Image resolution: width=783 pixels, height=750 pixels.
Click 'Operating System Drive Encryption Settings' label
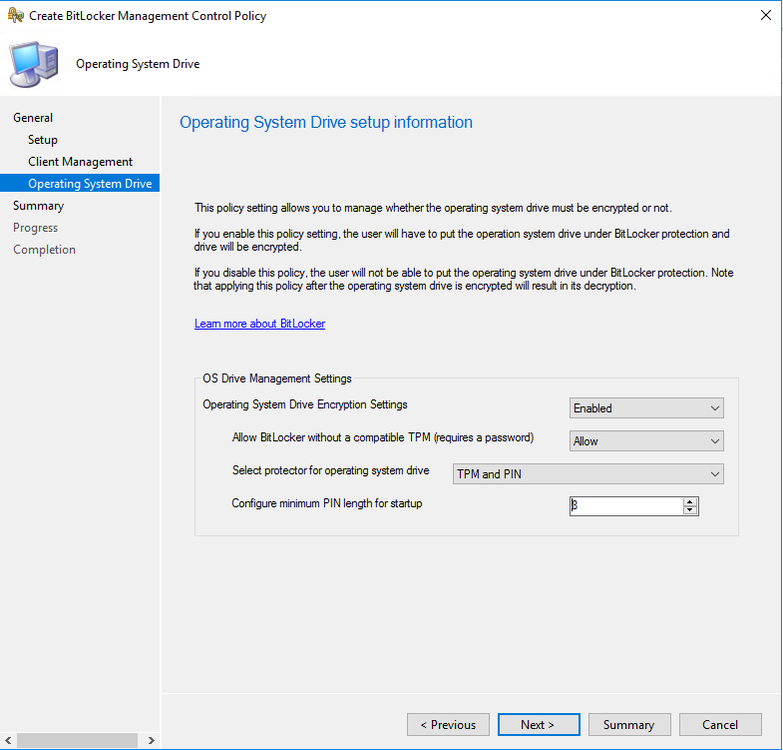tap(305, 404)
